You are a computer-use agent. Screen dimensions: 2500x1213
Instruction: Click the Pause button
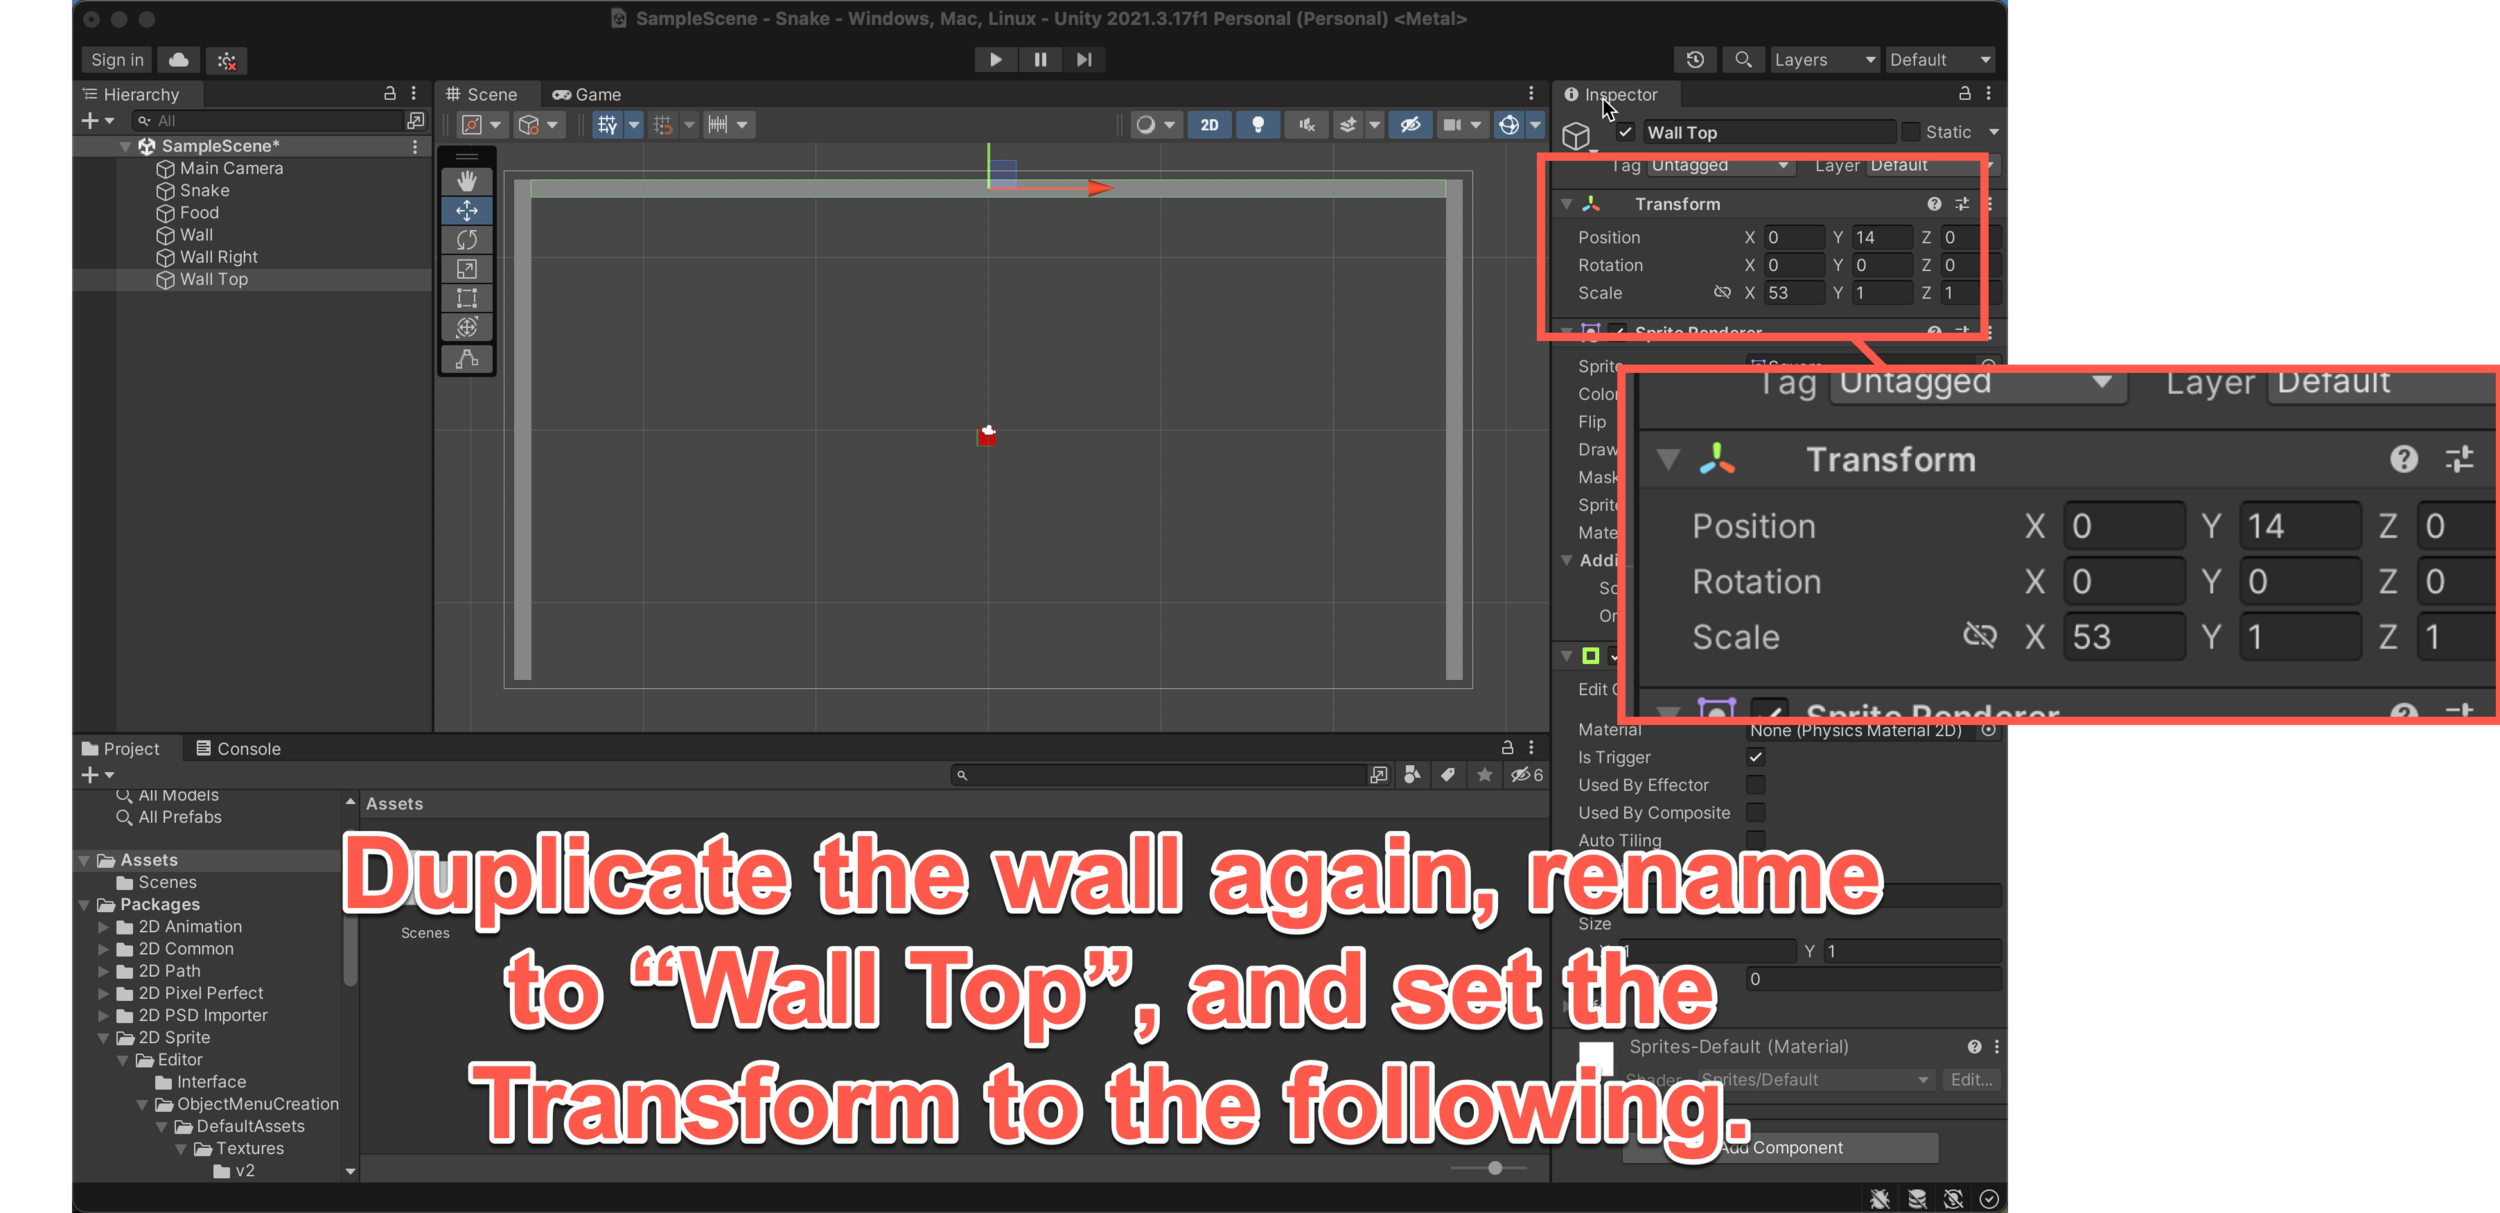tap(1040, 60)
